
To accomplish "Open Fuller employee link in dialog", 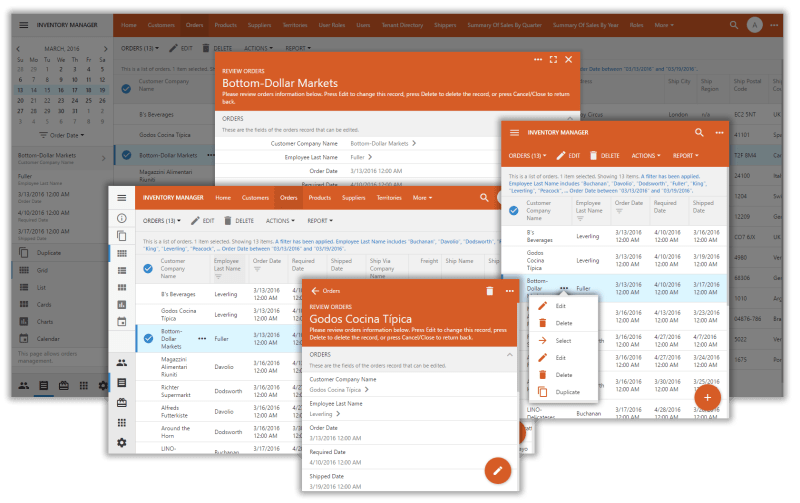I will pyautogui.click(x=361, y=157).
